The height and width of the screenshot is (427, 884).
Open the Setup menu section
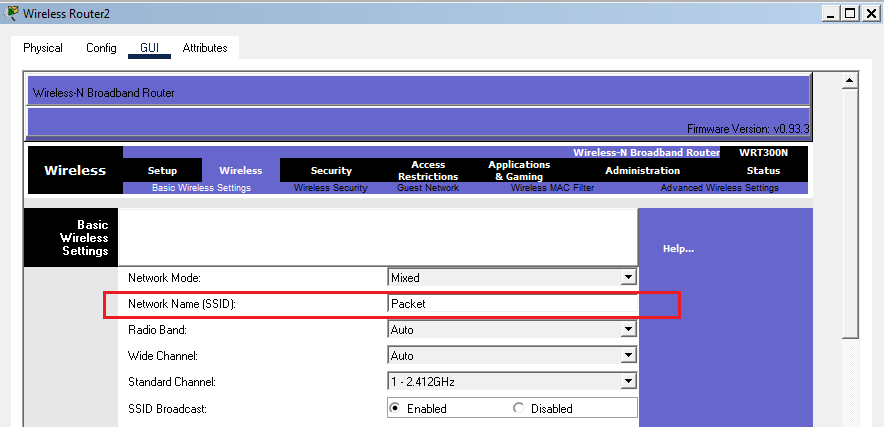coord(162,171)
